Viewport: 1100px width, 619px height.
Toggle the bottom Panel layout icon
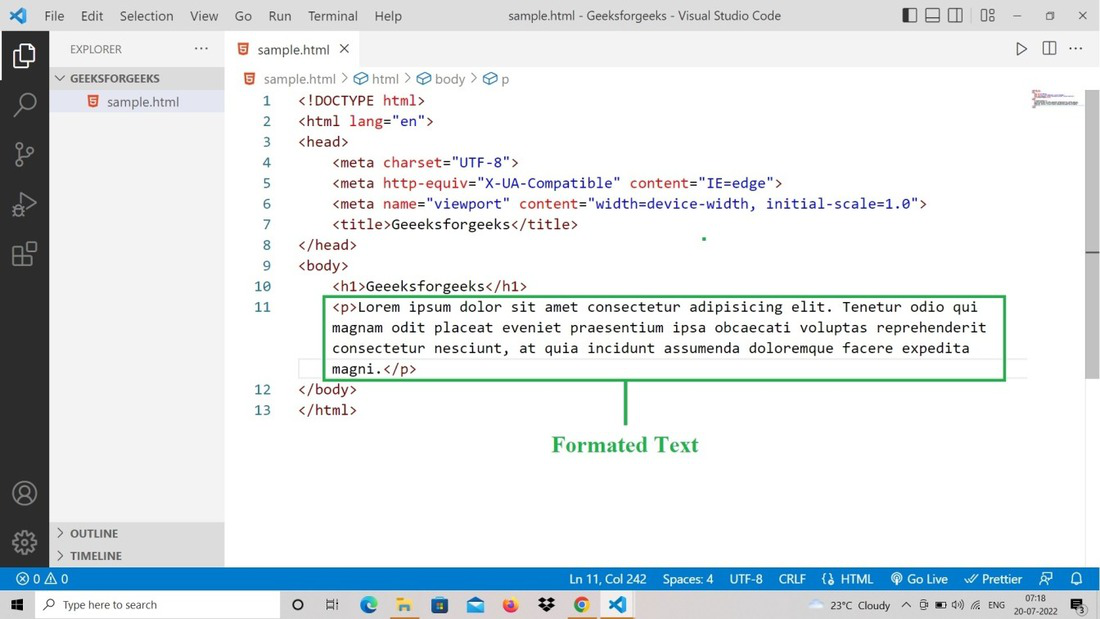[x=932, y=15]
